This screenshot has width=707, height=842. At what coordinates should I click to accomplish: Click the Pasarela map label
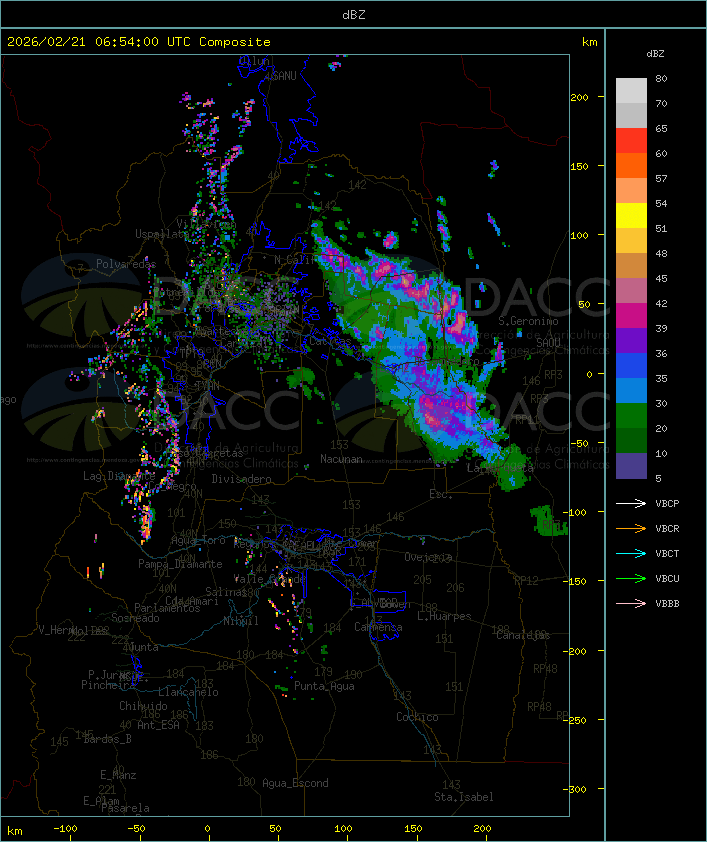coord(125,808)
